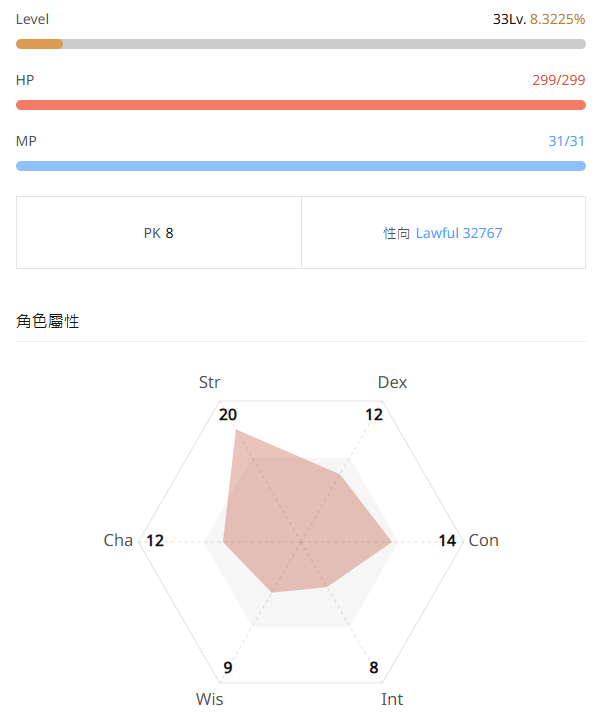The width and height of the screenshot is (609, 719).
Task: Click the Wis label on radar chart
Action: (x=210, y=699)
